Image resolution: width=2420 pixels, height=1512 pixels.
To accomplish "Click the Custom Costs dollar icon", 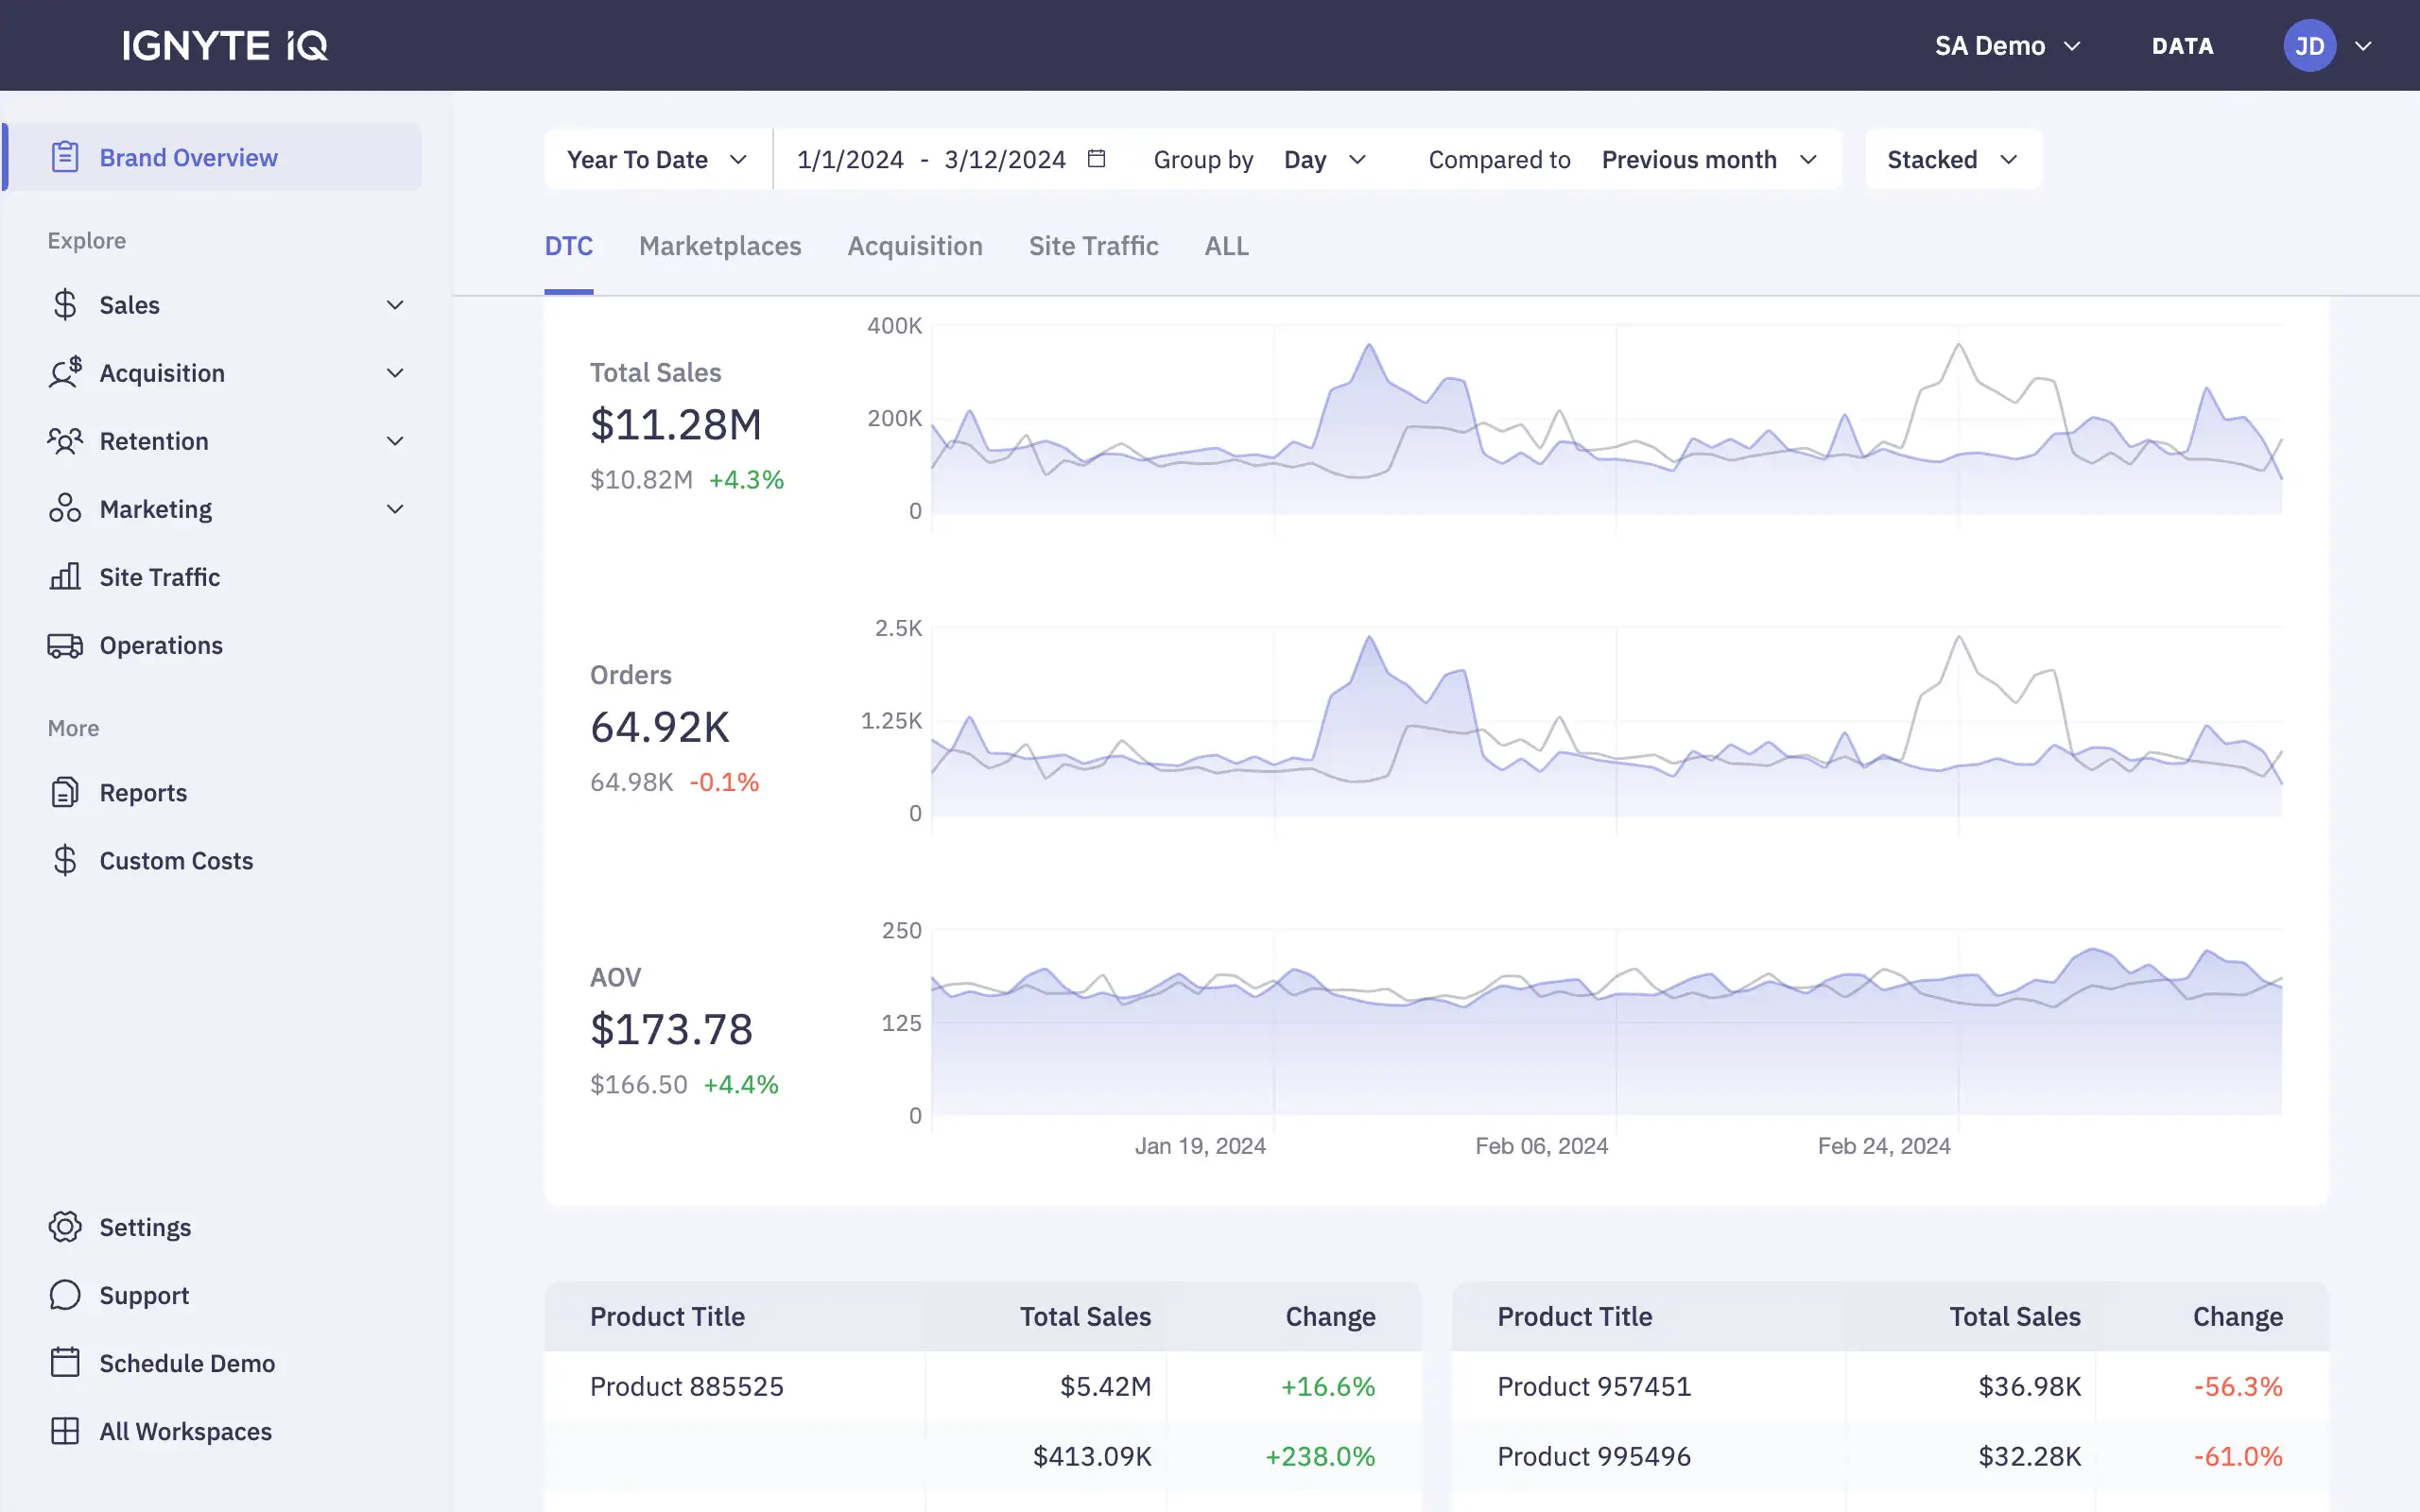I will click(65, 860).
